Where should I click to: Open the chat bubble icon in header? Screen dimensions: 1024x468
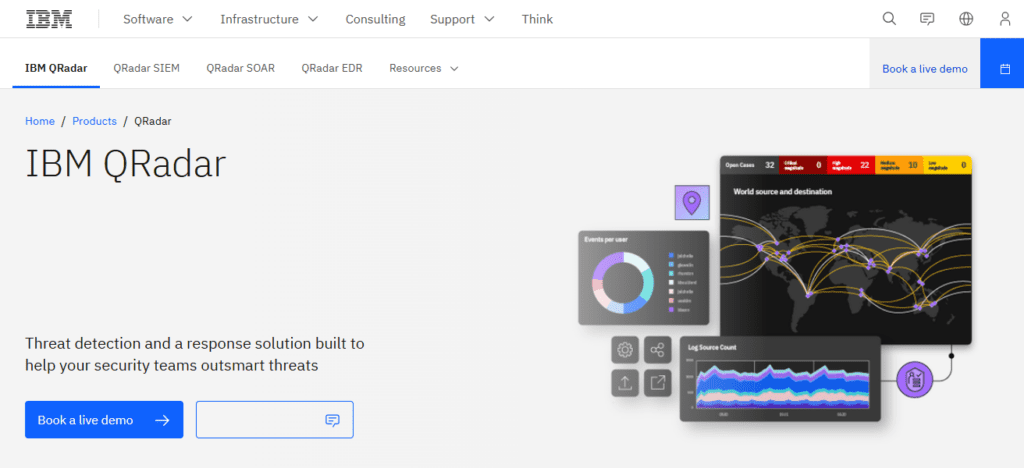927,19
